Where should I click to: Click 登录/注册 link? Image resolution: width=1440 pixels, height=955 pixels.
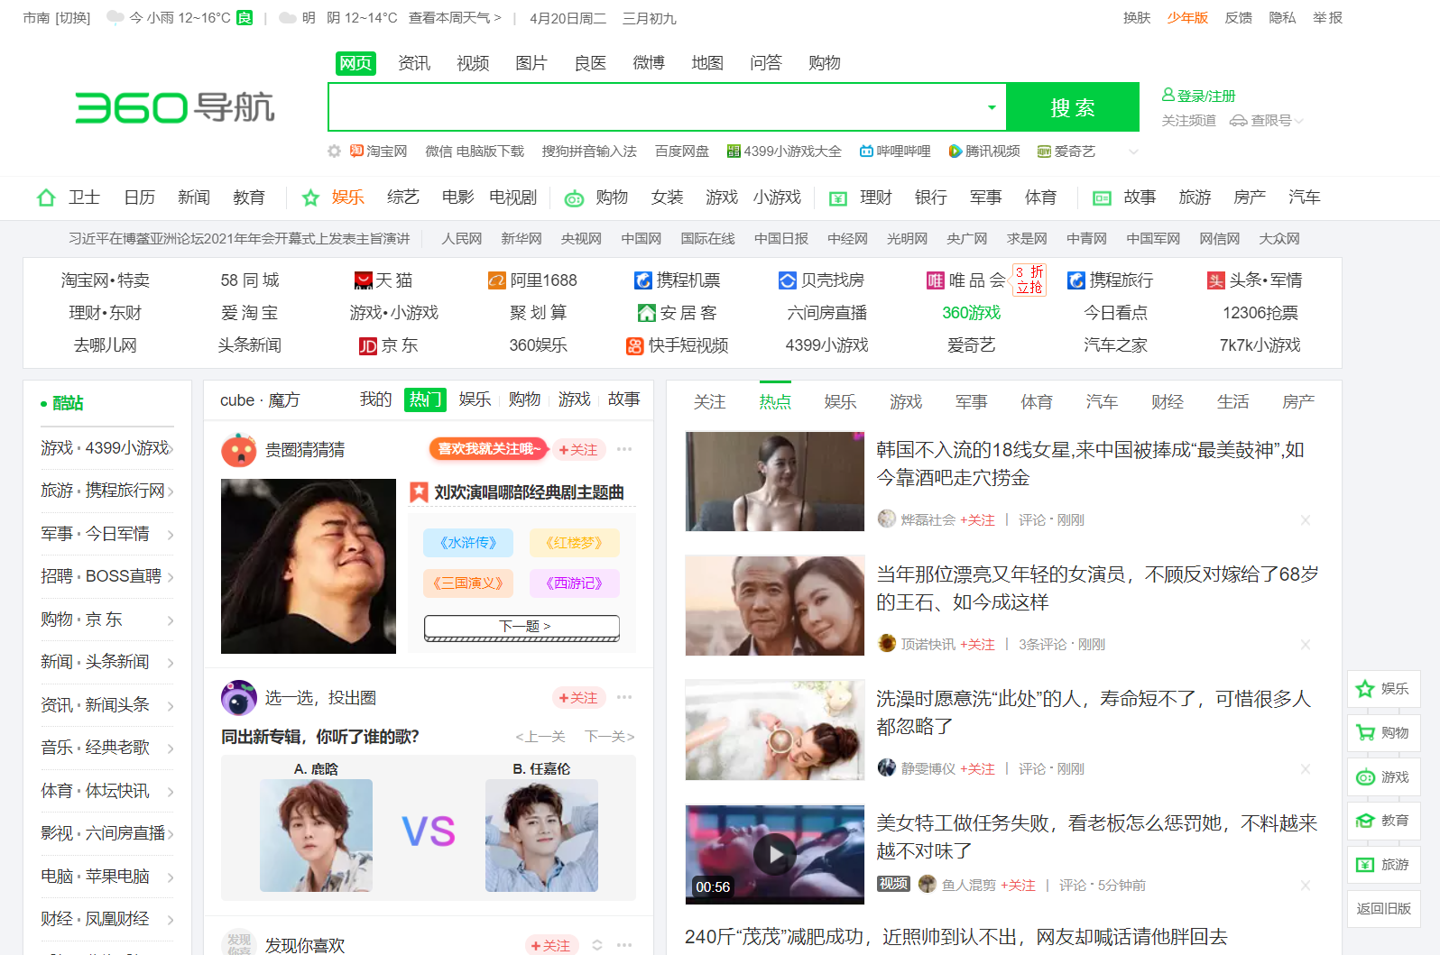coord(1206,96)
